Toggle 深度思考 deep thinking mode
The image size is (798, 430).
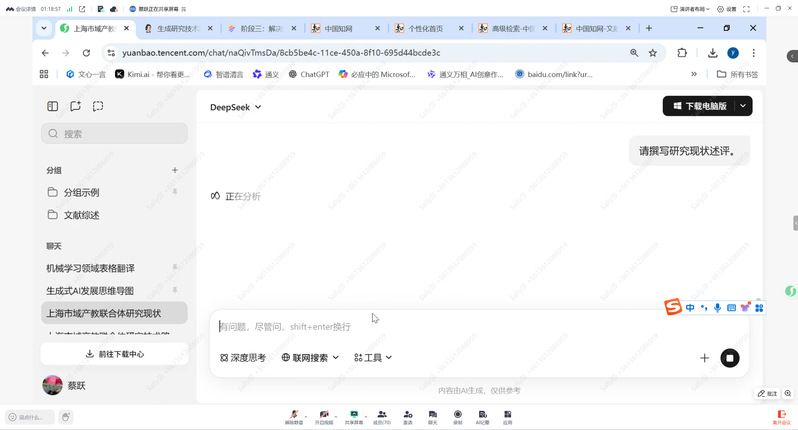(243, 357)
